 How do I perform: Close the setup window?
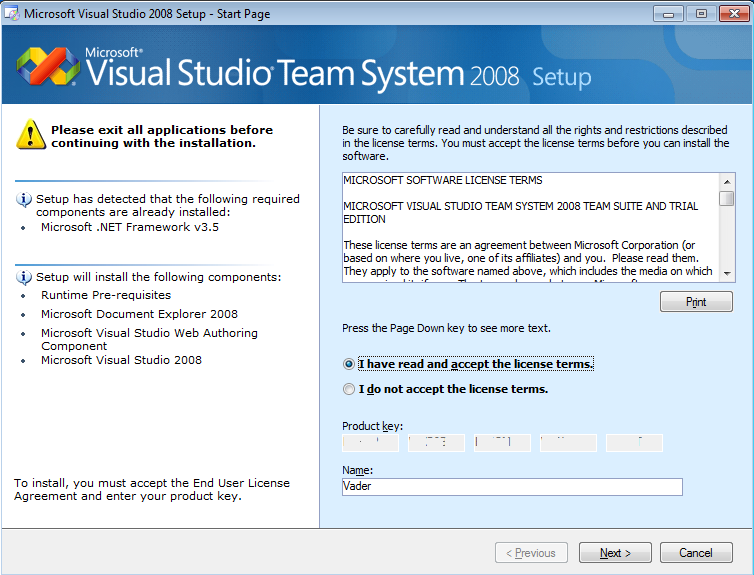[x=734, y=13]
